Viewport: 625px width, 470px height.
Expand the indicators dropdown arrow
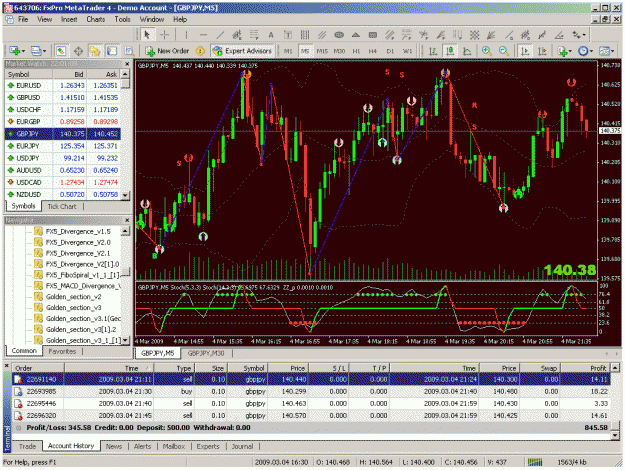click(x=570, y=51)
